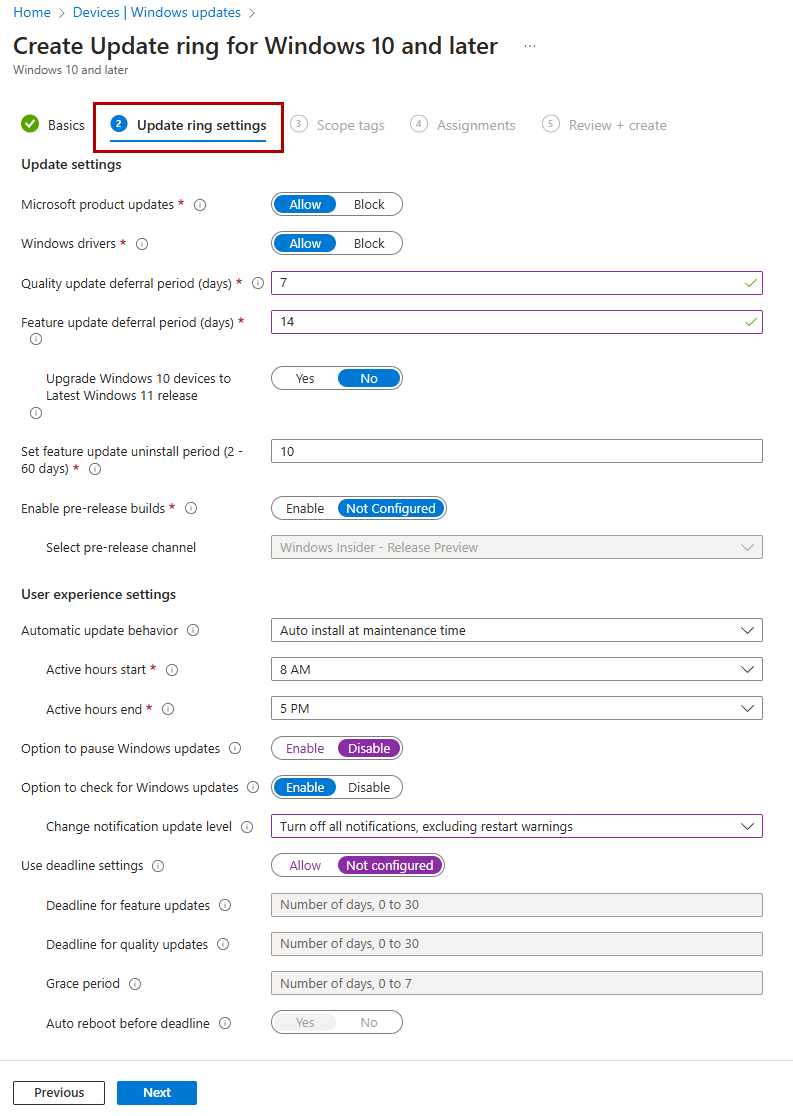Set Microsoft product updates to Block
793x1116 pixels.
tap(369, 204)
